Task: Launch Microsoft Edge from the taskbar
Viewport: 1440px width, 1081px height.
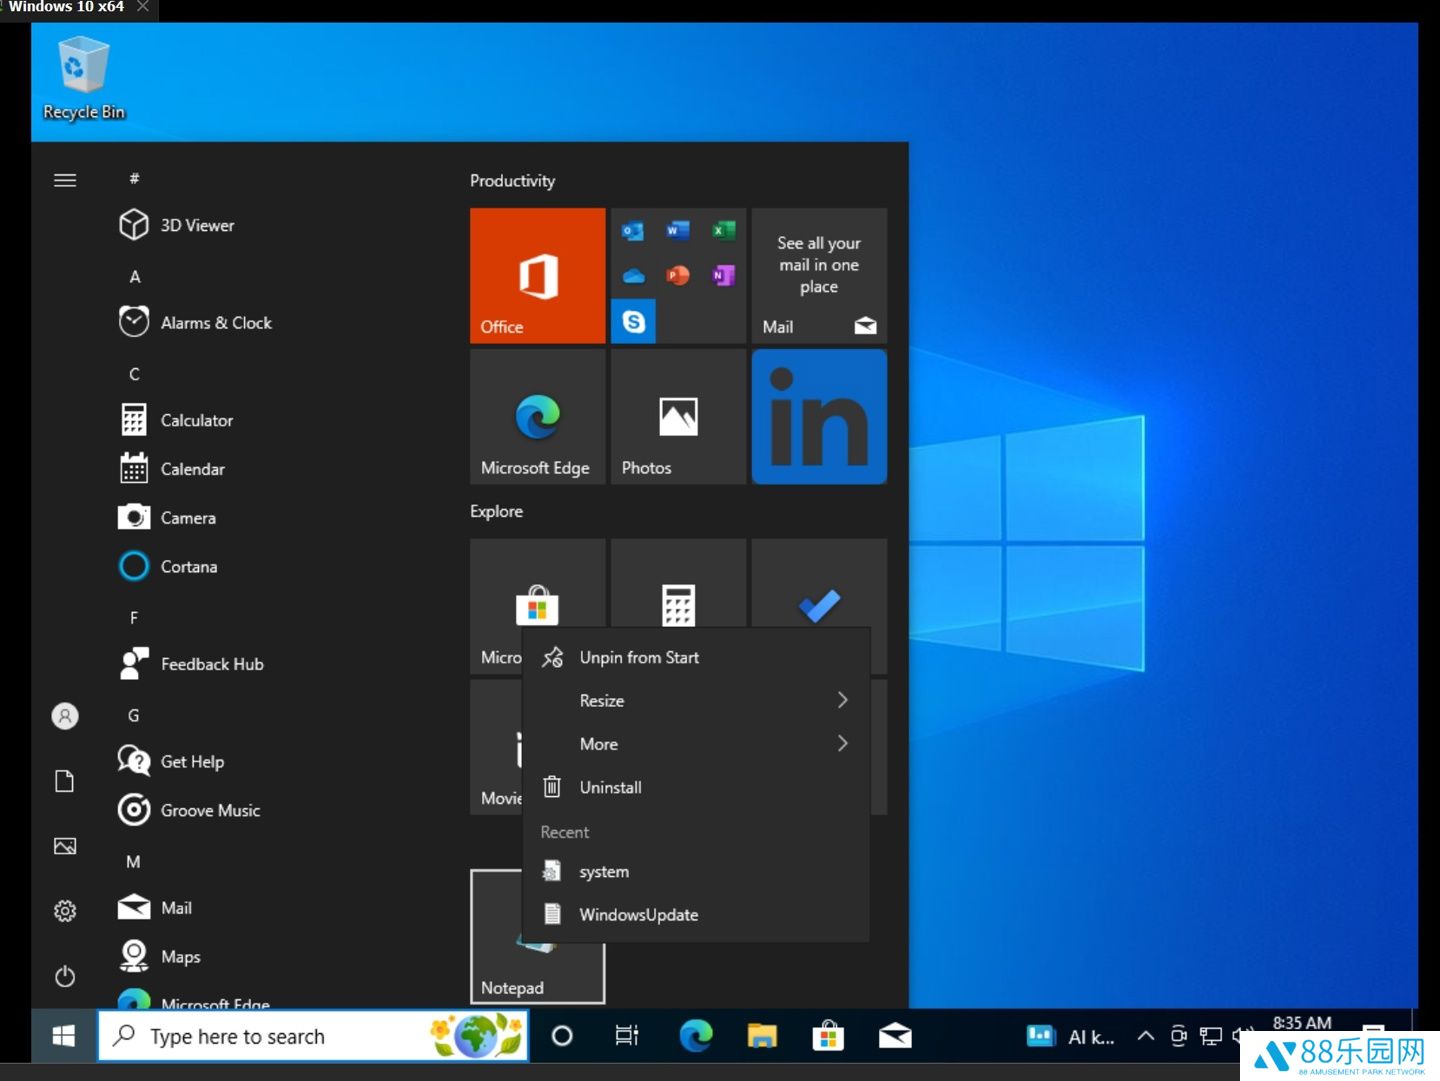Action: coord(695,1036)
